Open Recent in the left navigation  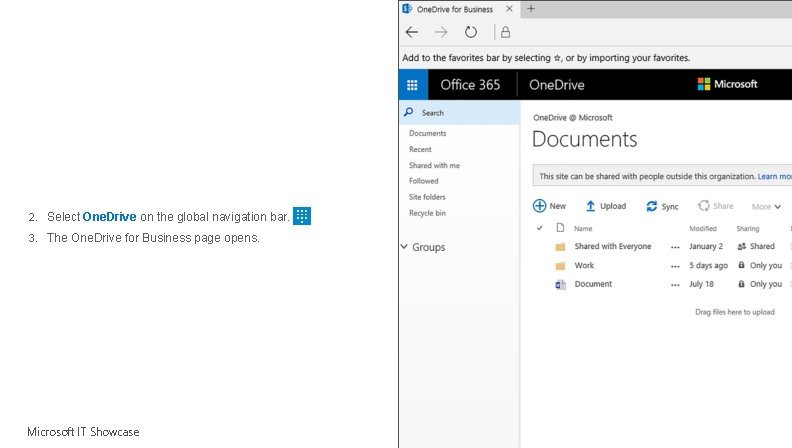click(420, 150)
